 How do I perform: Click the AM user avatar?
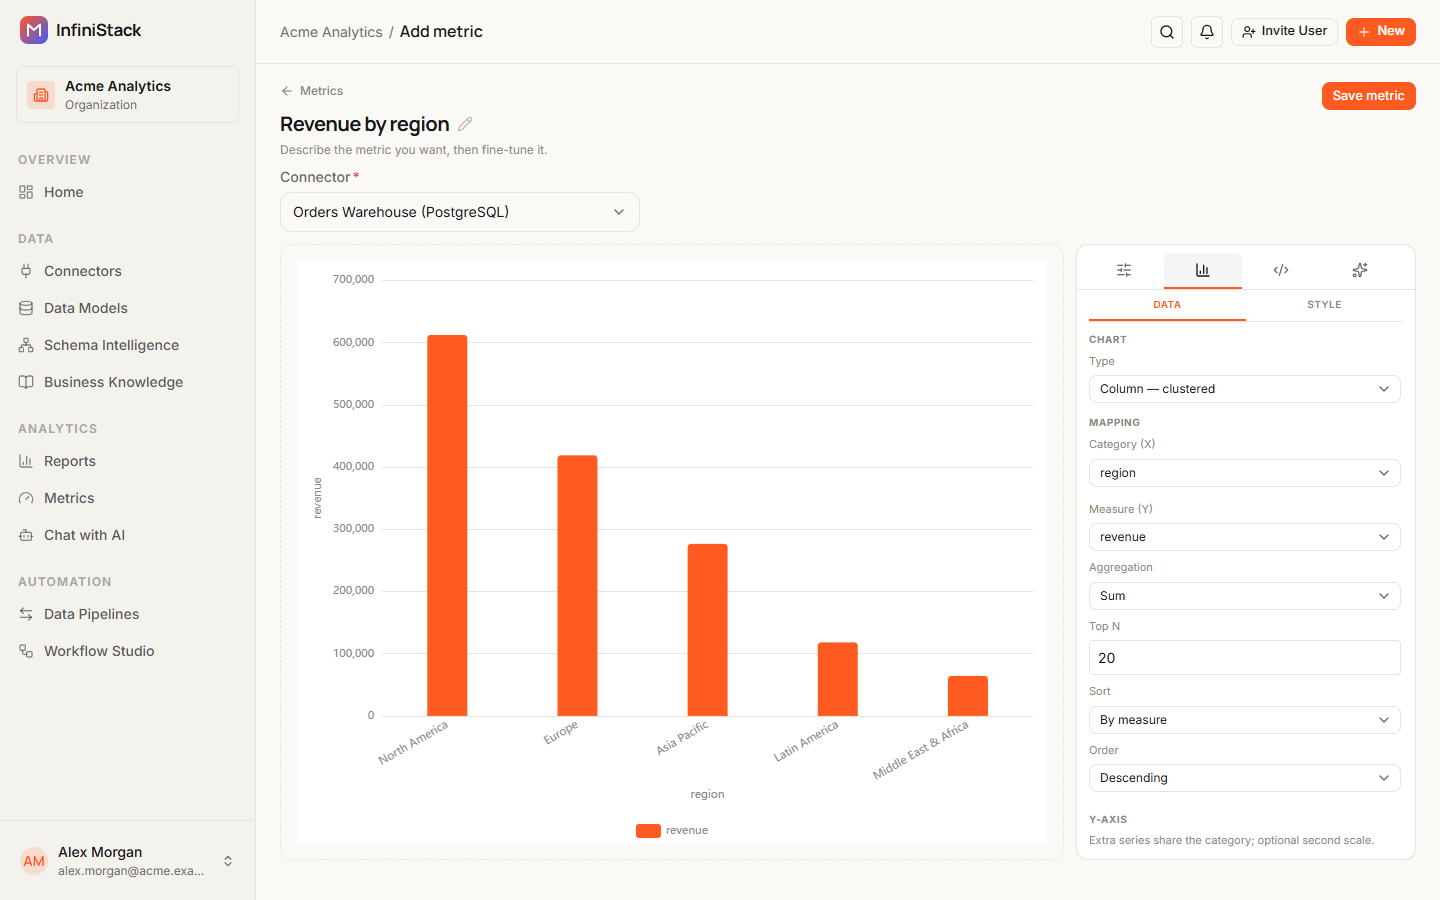coord(34,861)
